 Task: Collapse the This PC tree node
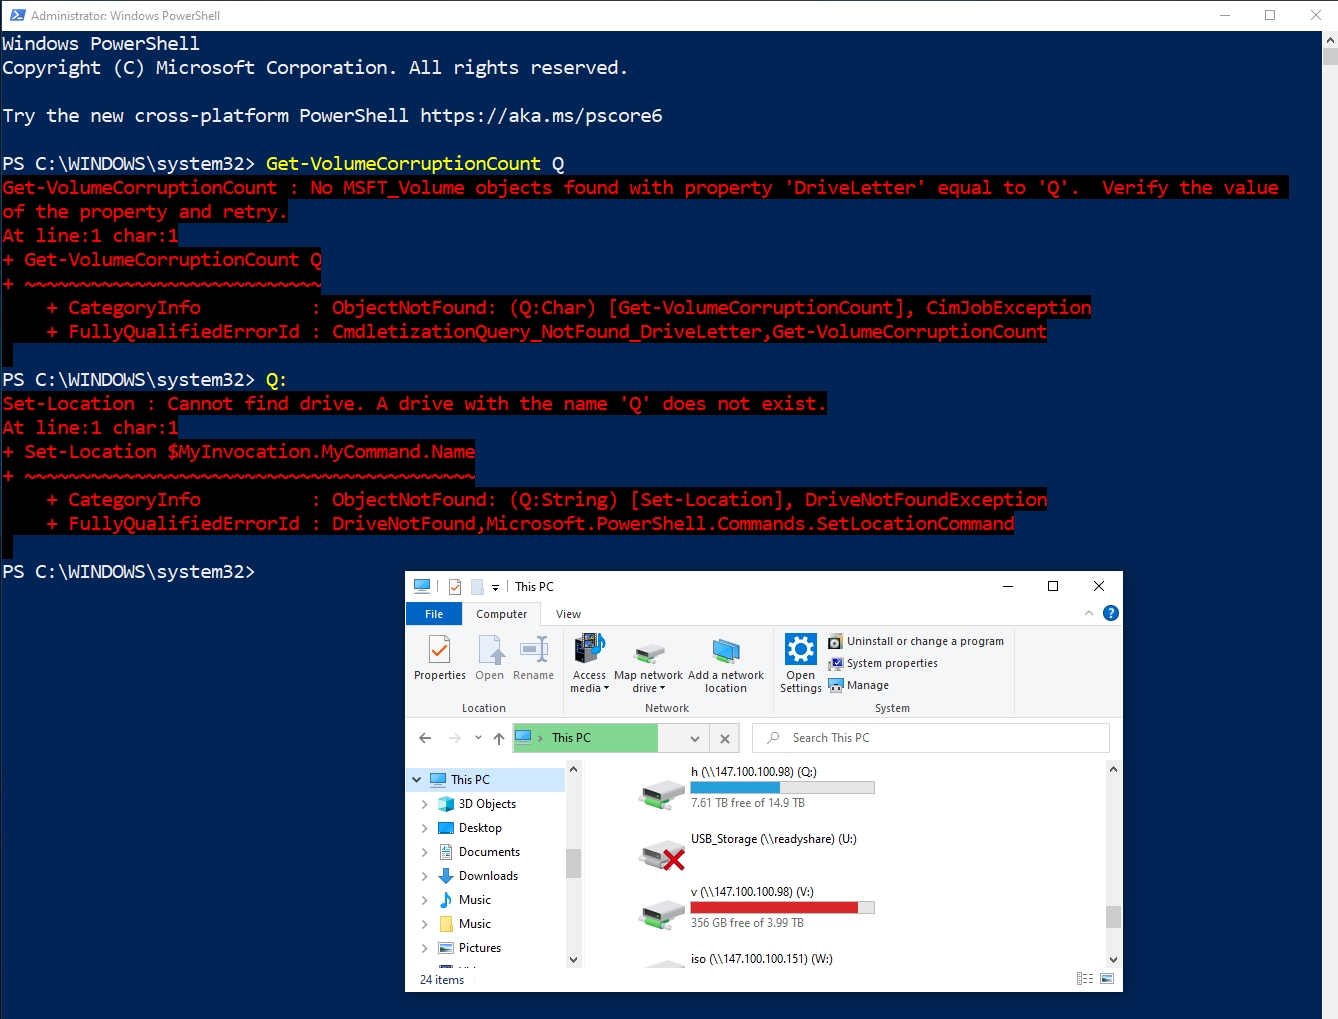coord(416,780)
